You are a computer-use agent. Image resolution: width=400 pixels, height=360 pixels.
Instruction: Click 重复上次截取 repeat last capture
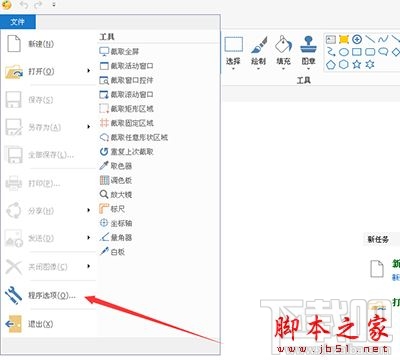(x=127, y=152)
